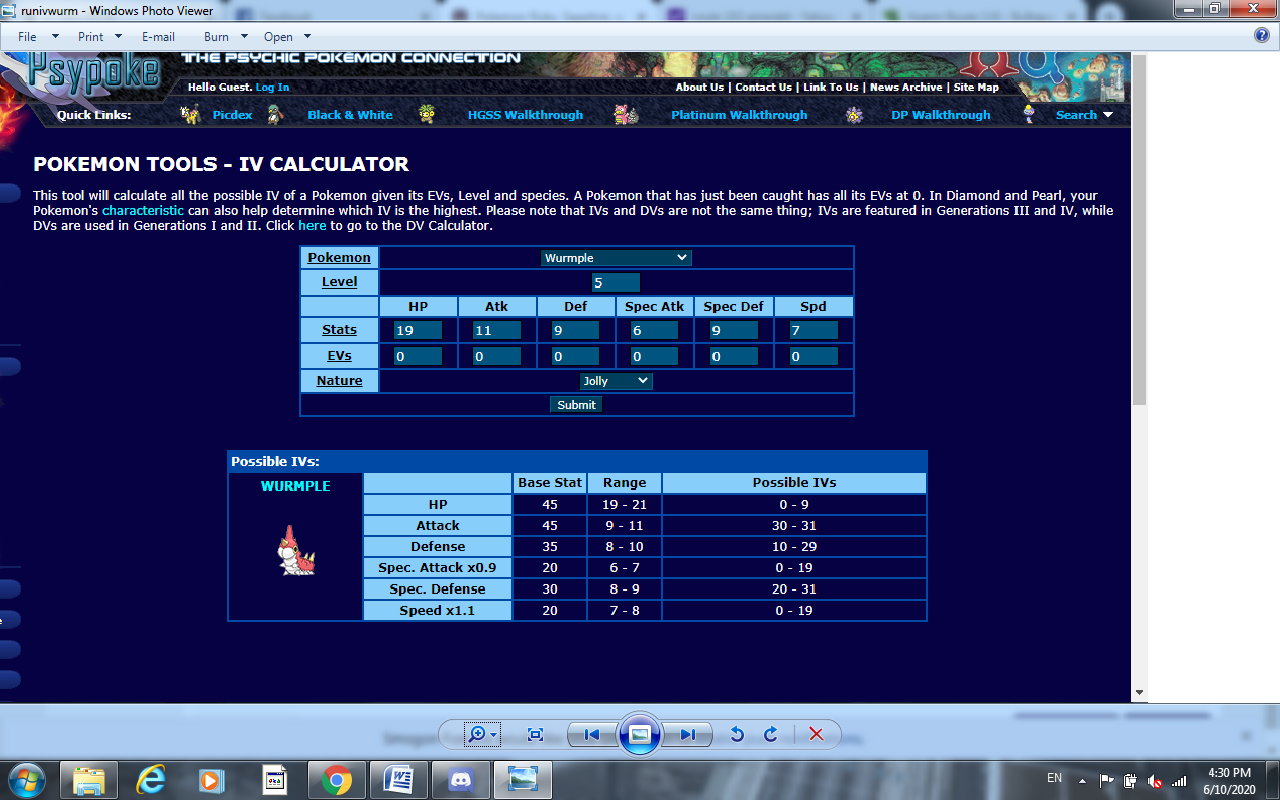Click the About Us link

point(699,87)
